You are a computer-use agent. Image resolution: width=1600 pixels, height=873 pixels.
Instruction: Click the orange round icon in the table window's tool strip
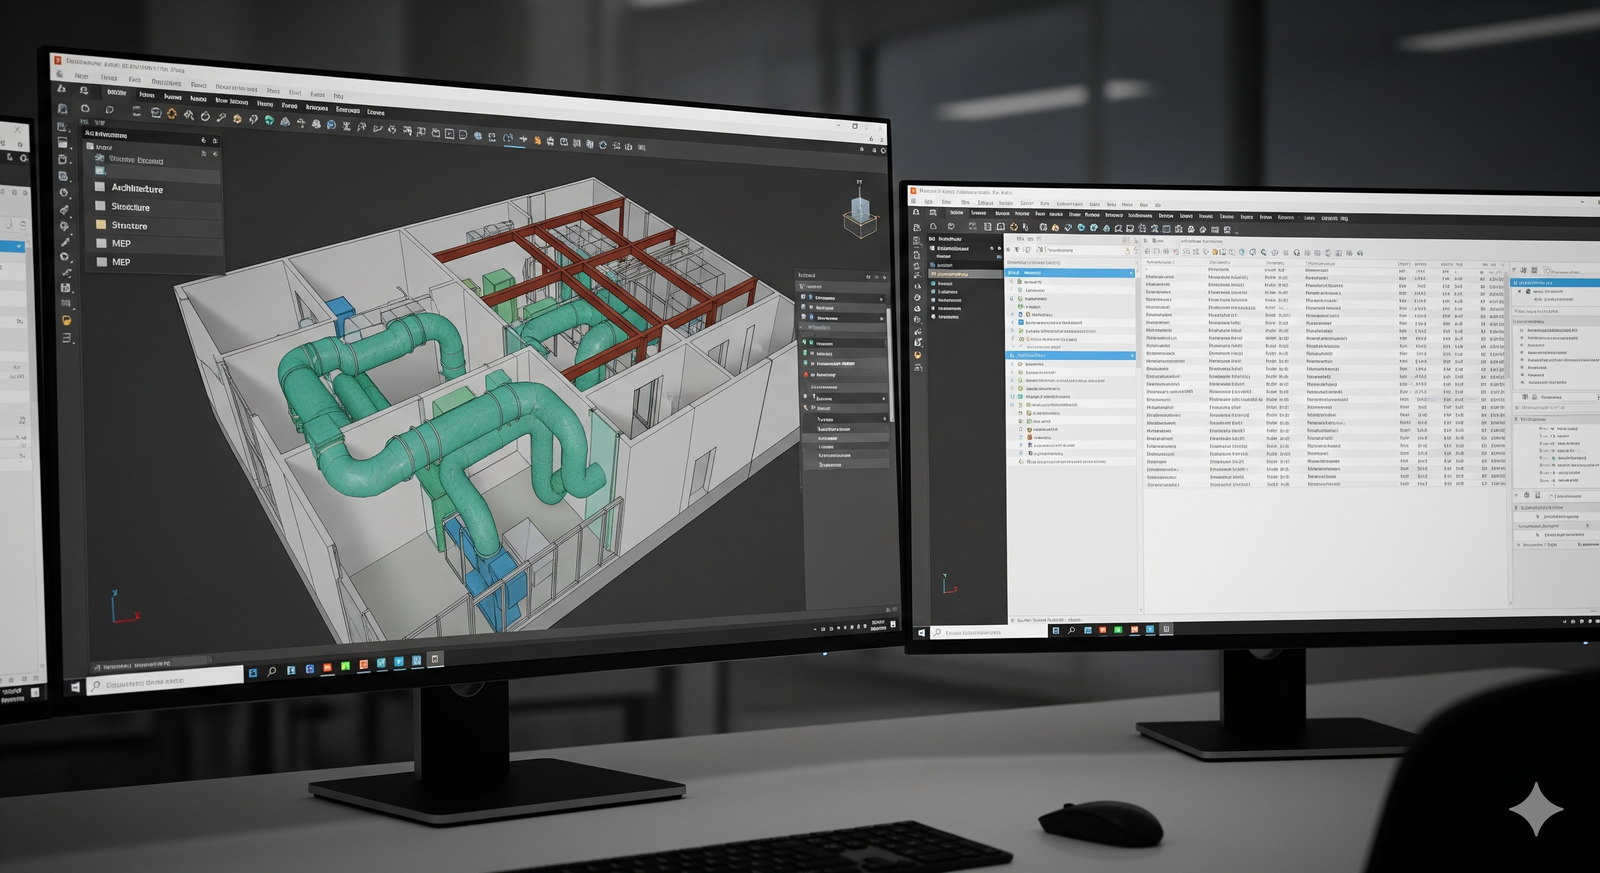pos(917,355)
